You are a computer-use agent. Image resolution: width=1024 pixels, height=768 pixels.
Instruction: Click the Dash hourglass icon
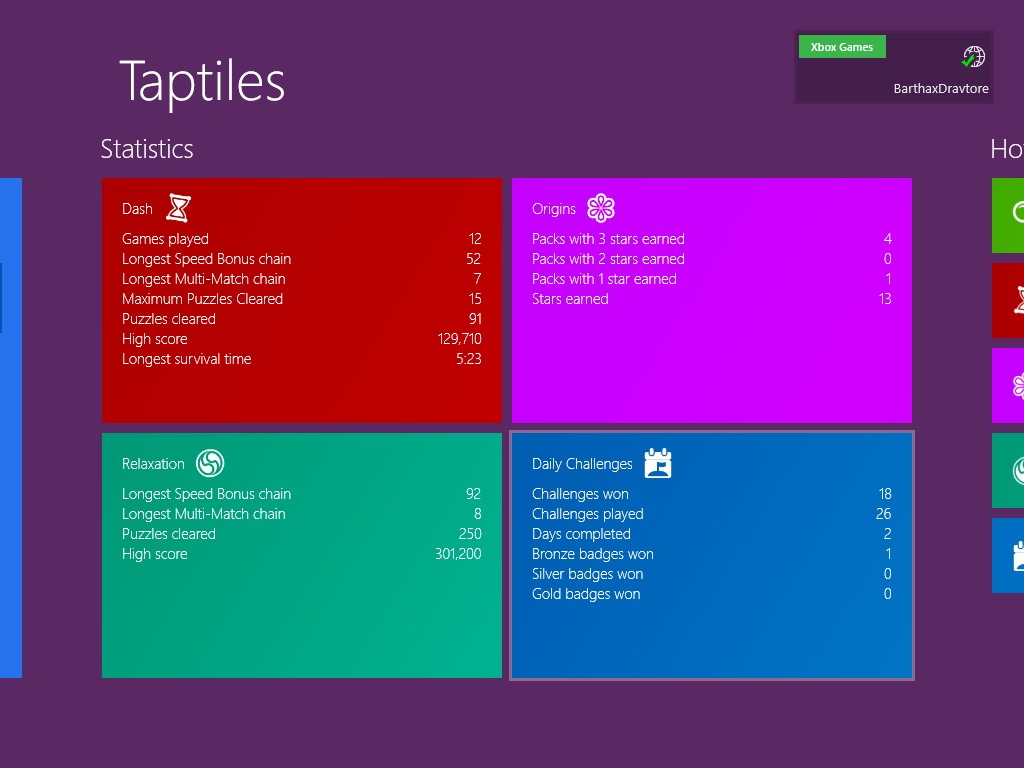tap(178, 208)
